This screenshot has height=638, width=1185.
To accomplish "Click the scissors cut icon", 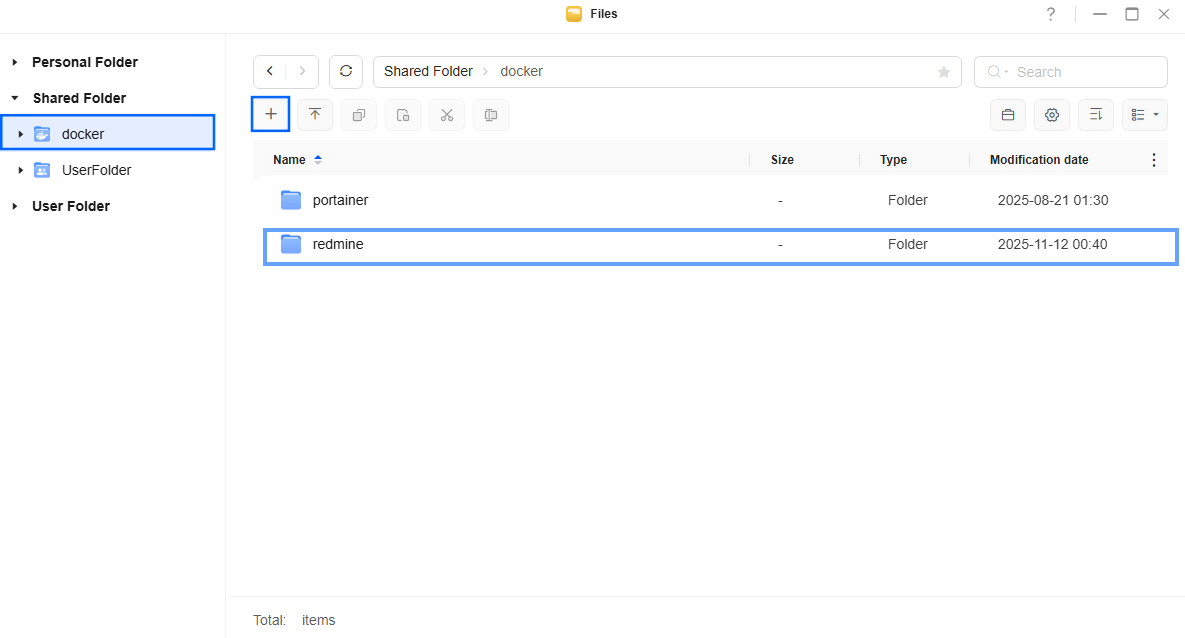I will [x=447, y=115].
